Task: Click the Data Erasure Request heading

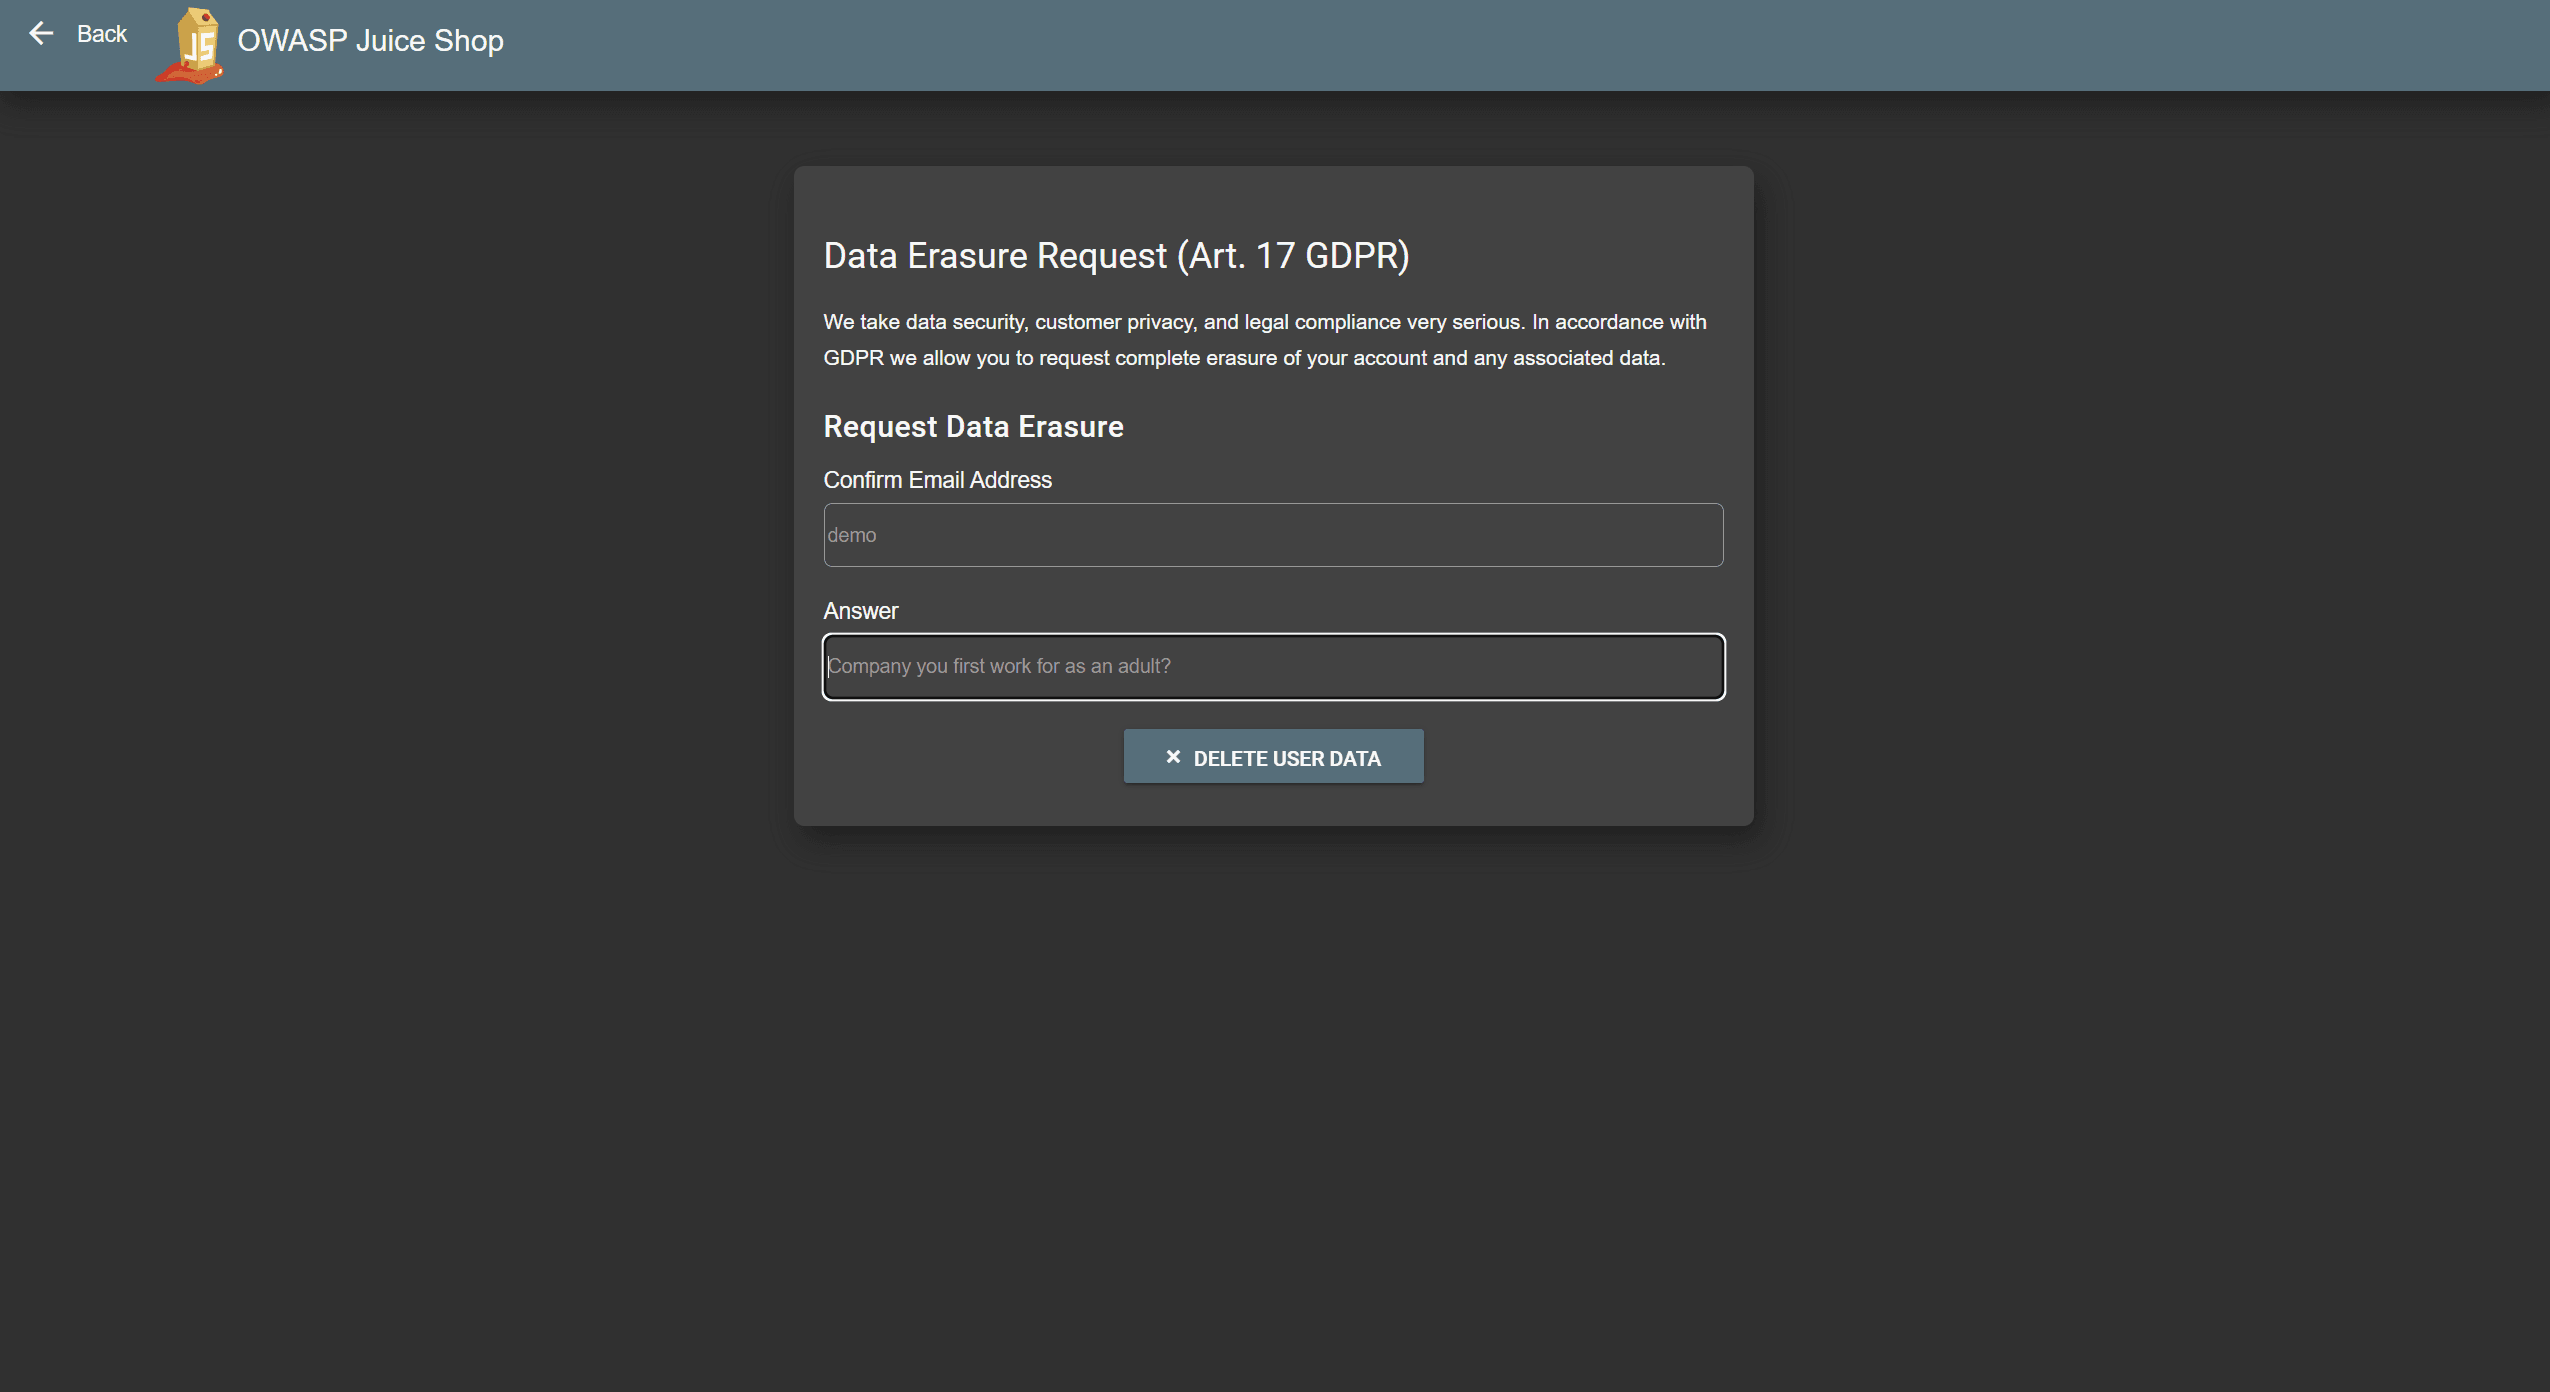Action: pyautogui.click(x=1116, y=256)
